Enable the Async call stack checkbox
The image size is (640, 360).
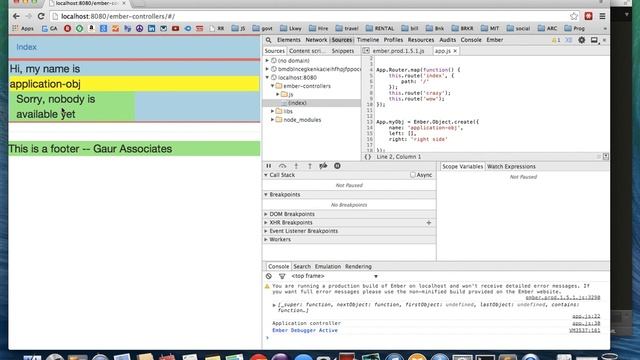(413, 175)
